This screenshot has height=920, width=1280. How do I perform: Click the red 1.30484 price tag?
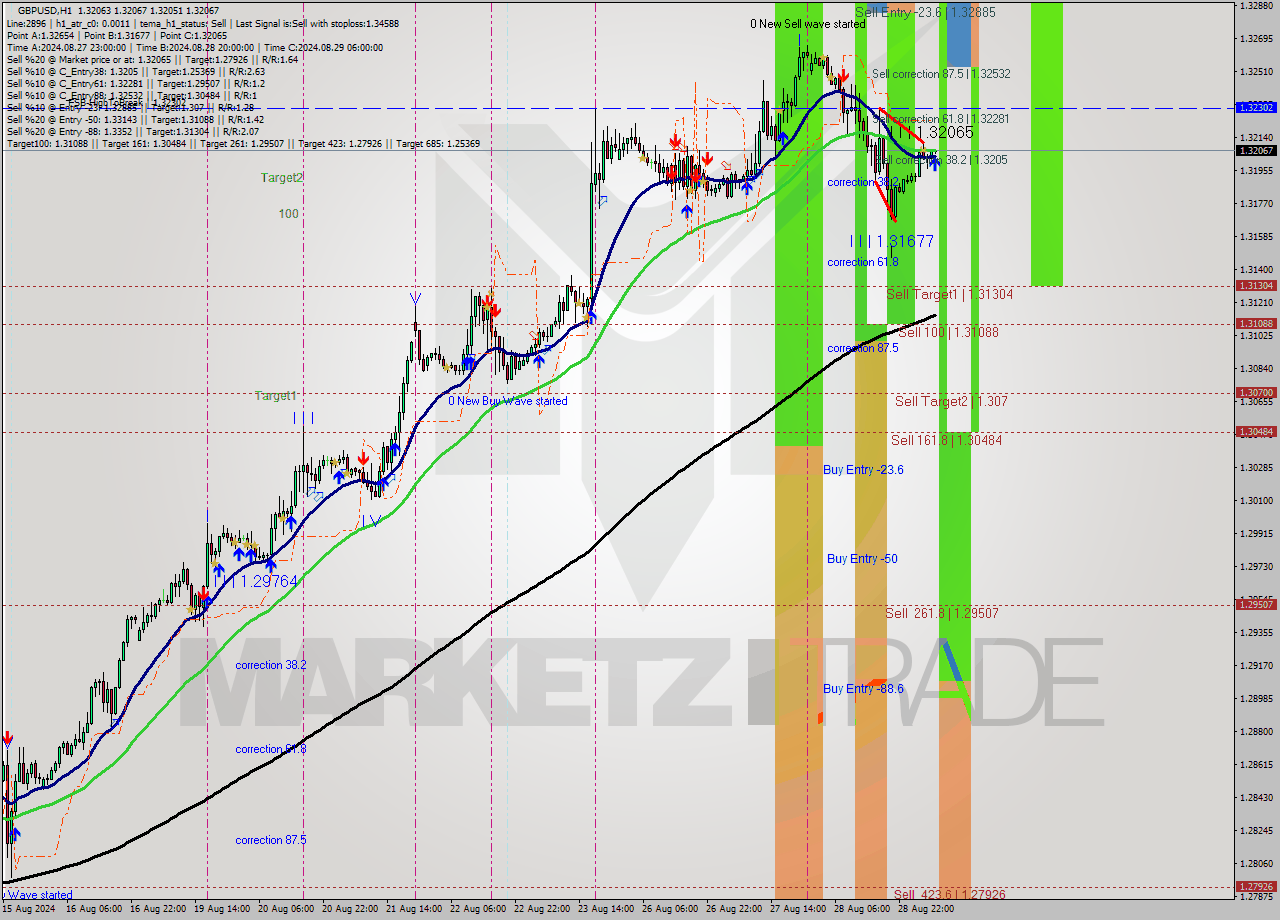(x=1255, y=431)
